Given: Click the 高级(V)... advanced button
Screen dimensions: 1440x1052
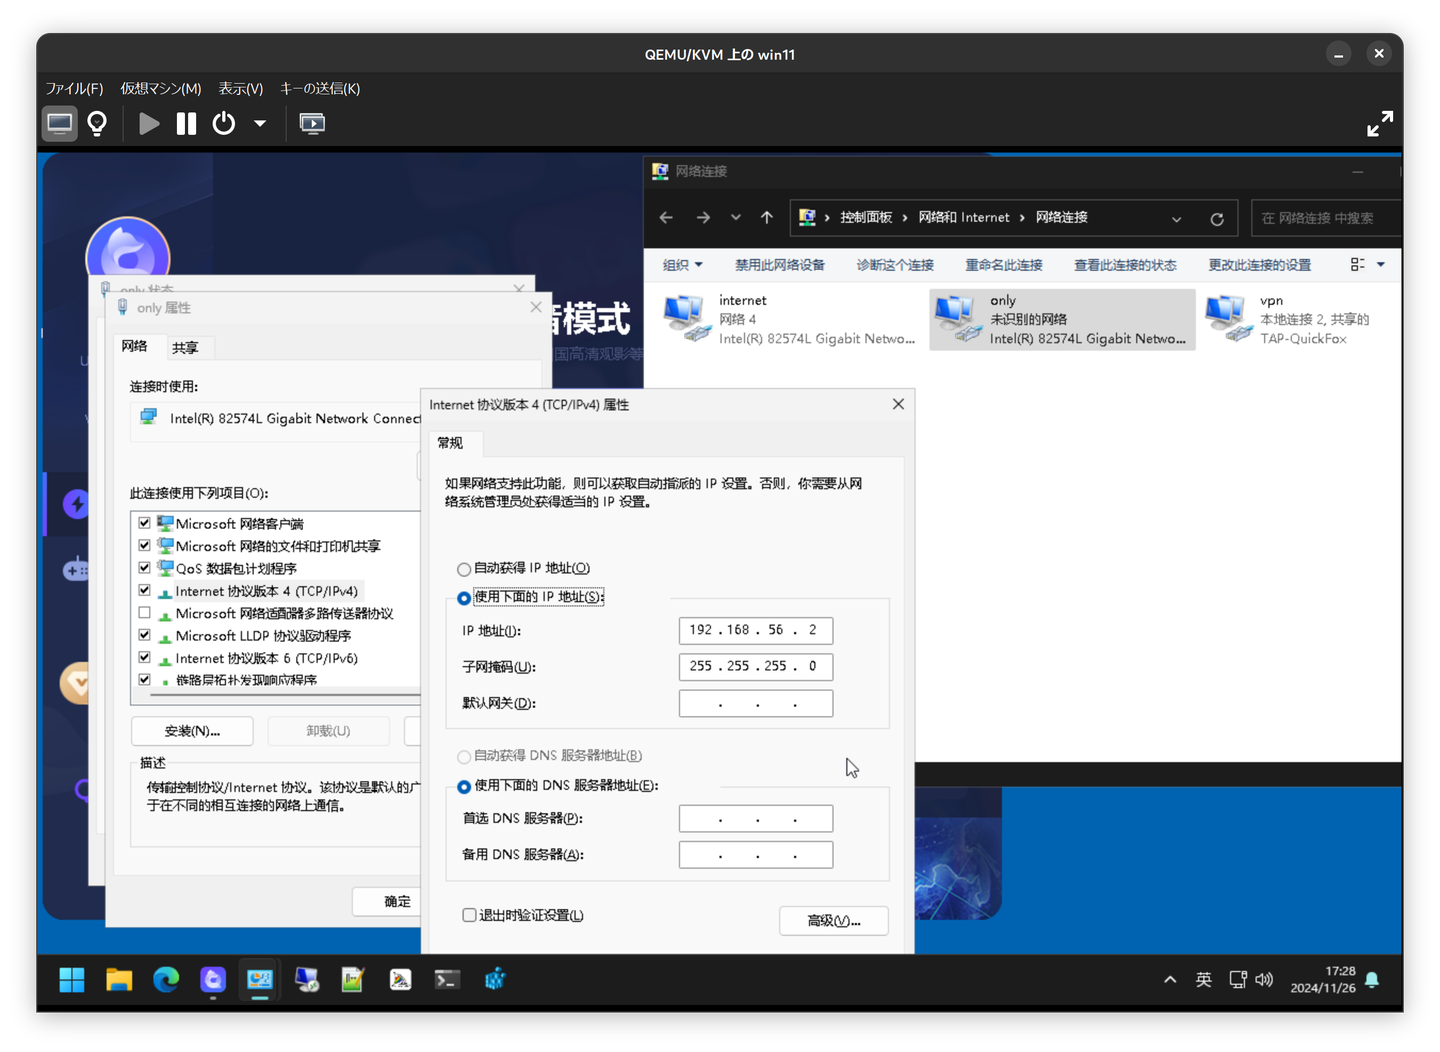Looking at the screenshot, I should pos(833,921).
